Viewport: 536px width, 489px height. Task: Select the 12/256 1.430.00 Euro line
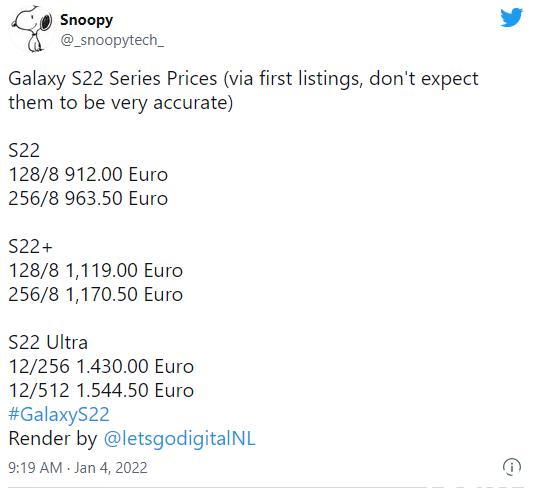(101, 367)
